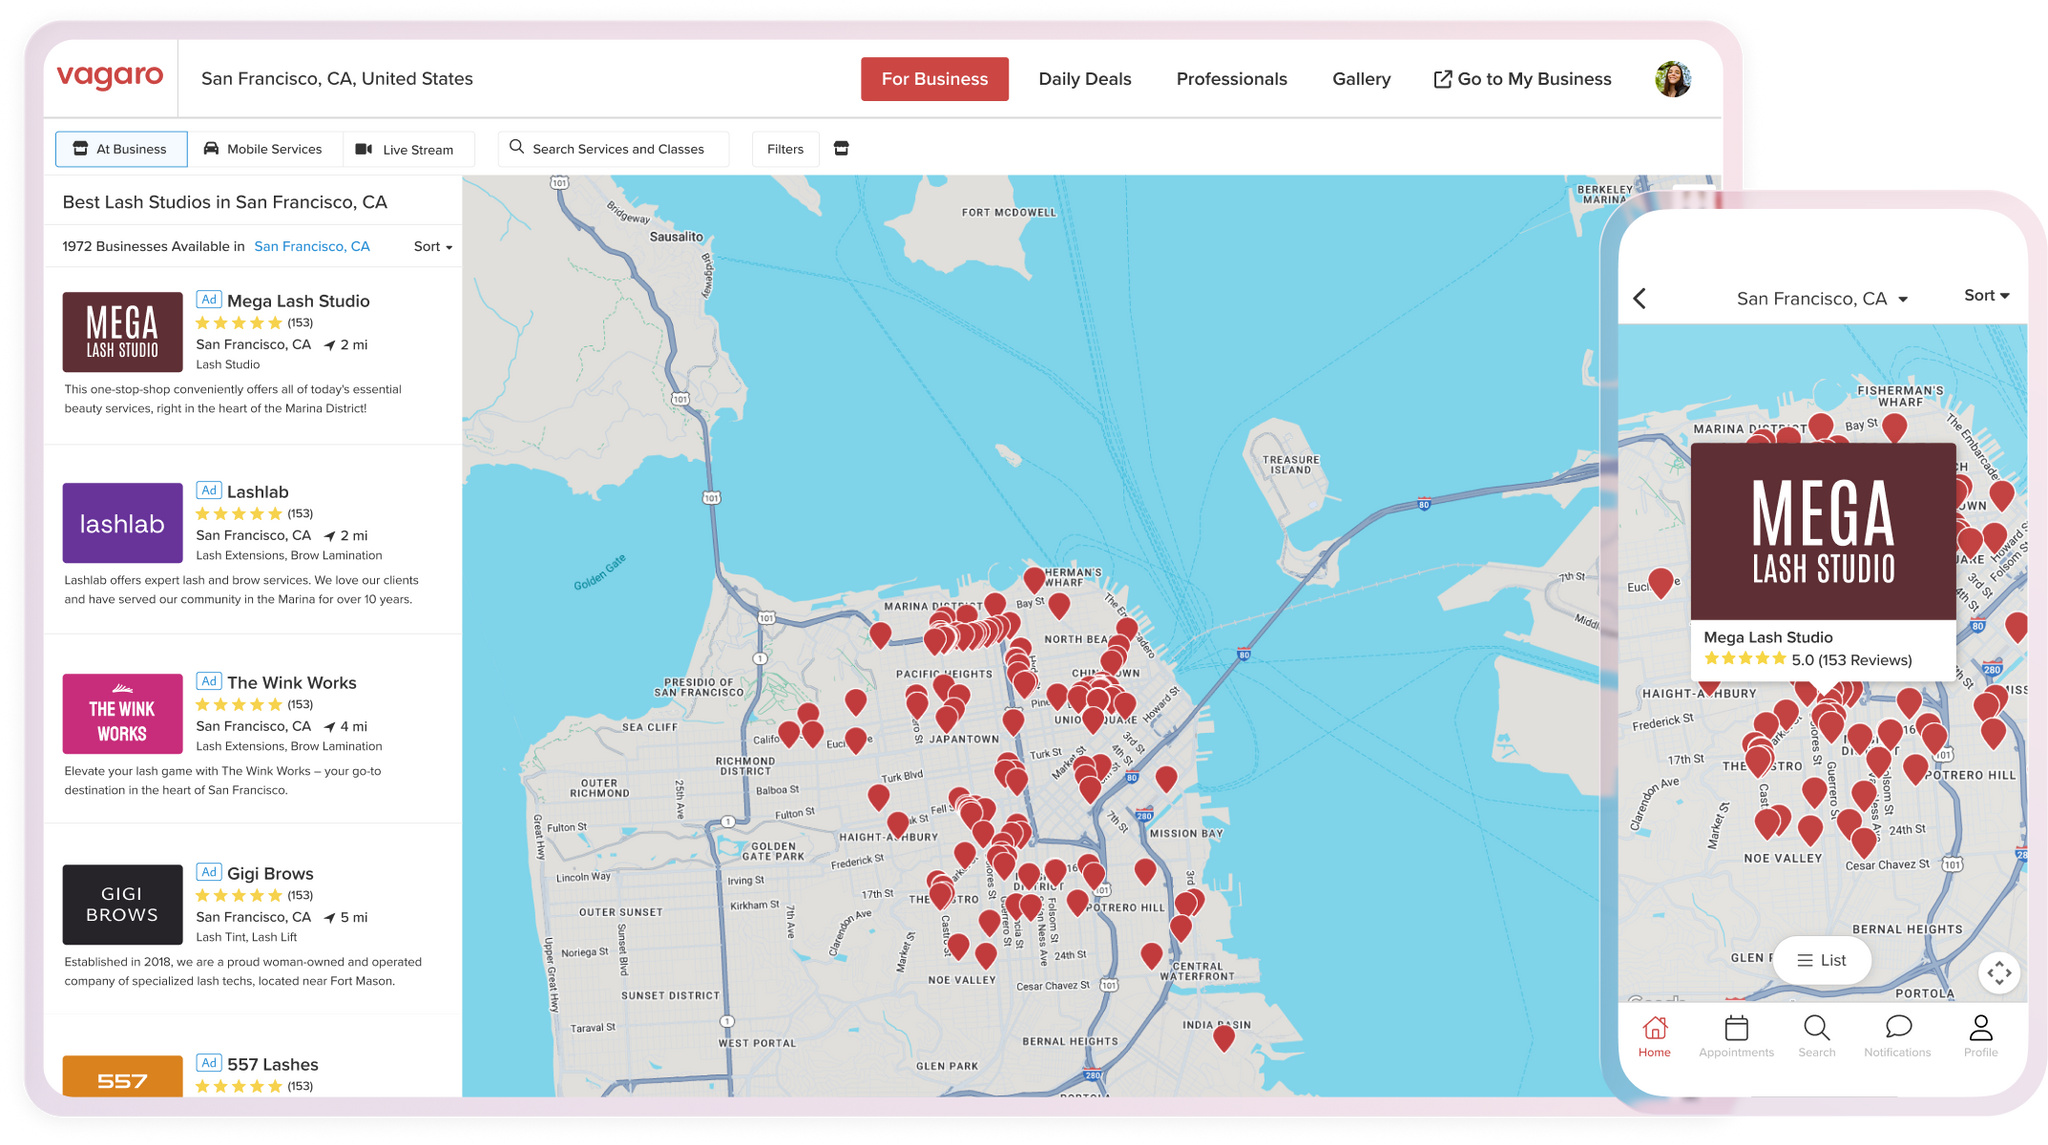This screenshot has height=1145, width=2048.
Task: Open the Professionals menu
Action: [1232, 79]
